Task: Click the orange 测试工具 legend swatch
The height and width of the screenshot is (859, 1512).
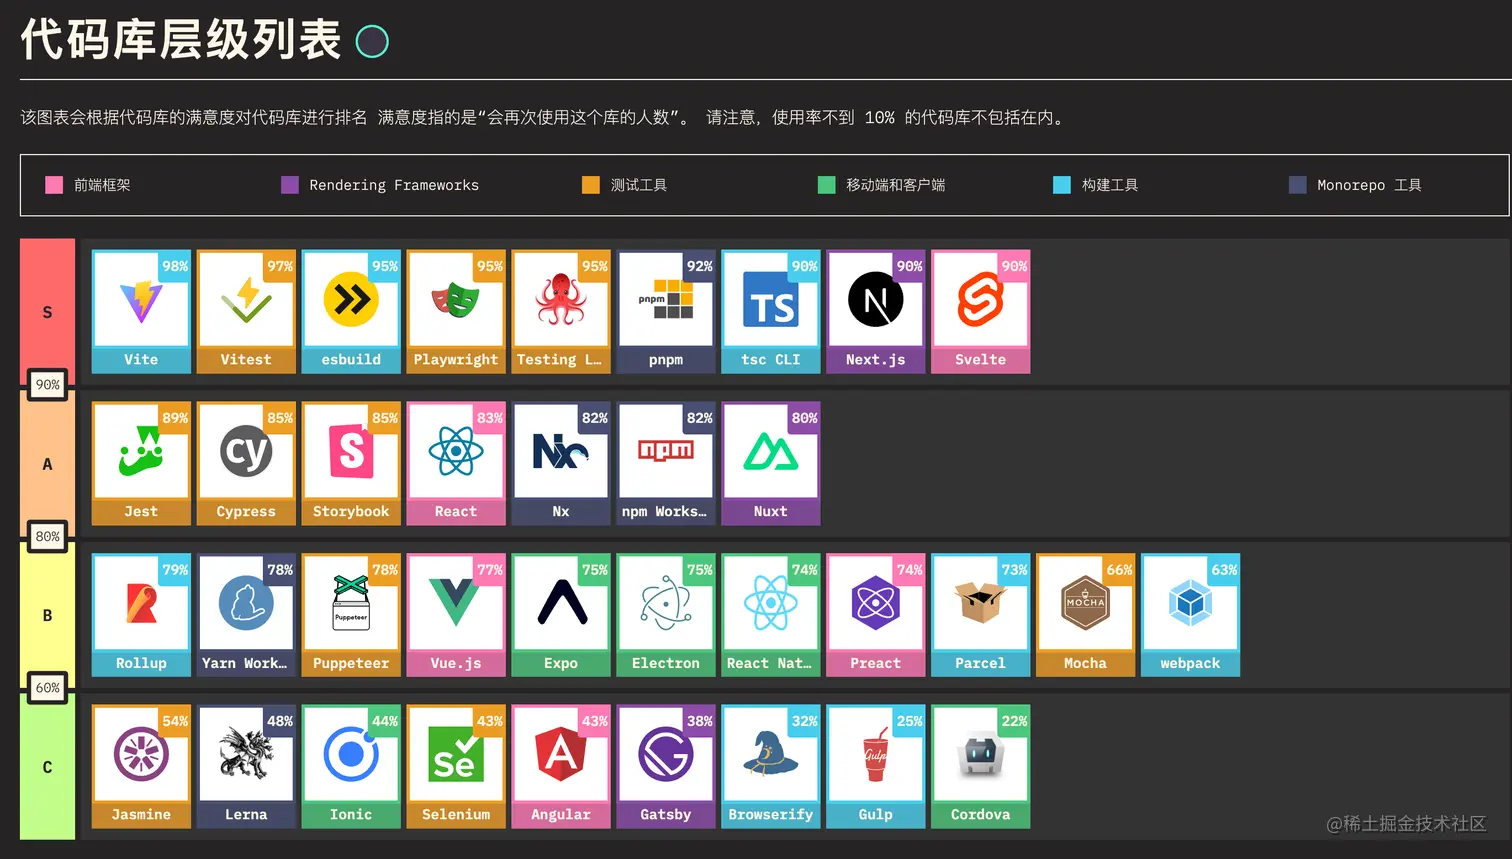Action: point(591,185)
